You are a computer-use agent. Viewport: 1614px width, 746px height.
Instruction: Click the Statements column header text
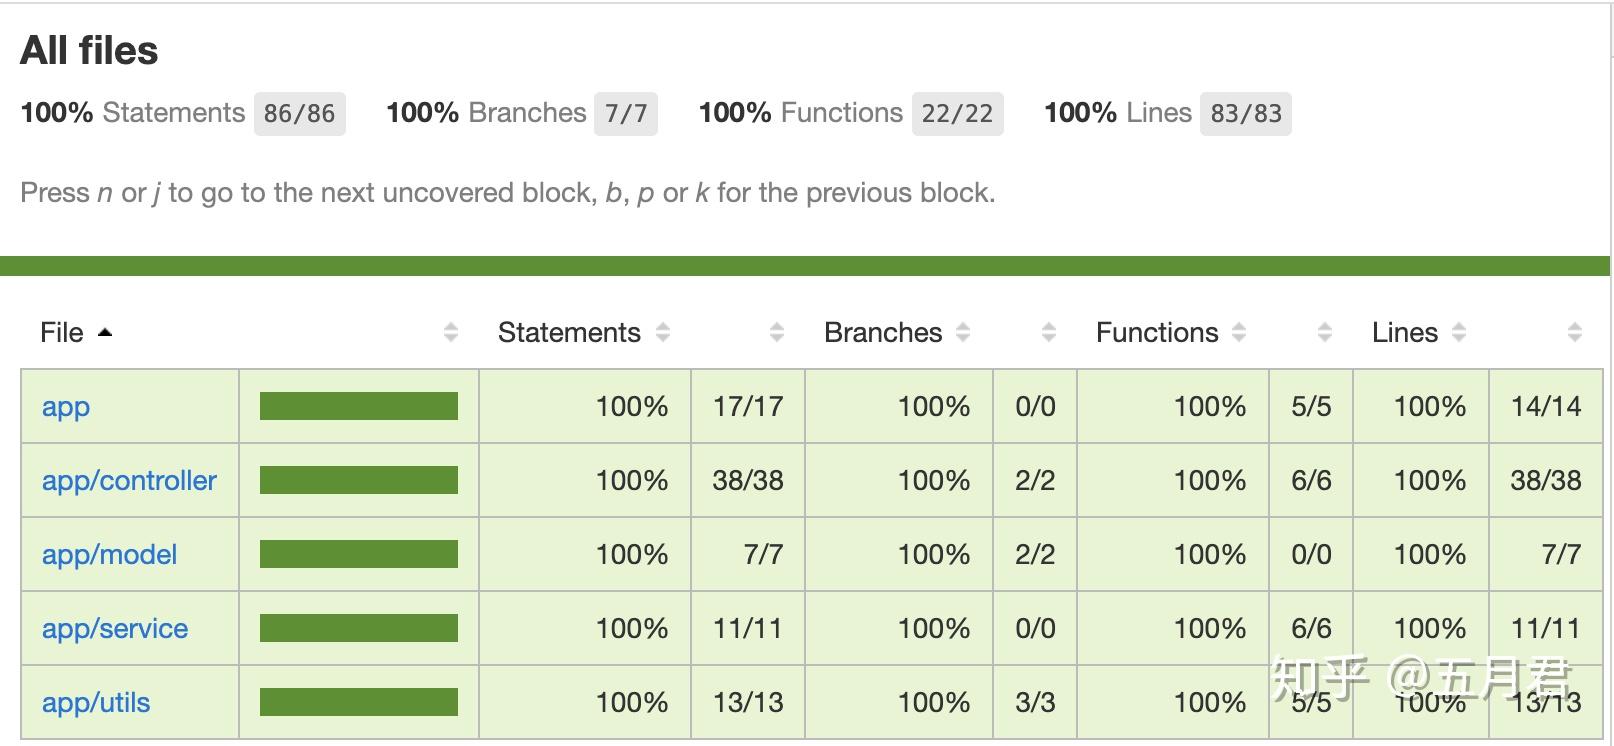(x=569, y=333)
